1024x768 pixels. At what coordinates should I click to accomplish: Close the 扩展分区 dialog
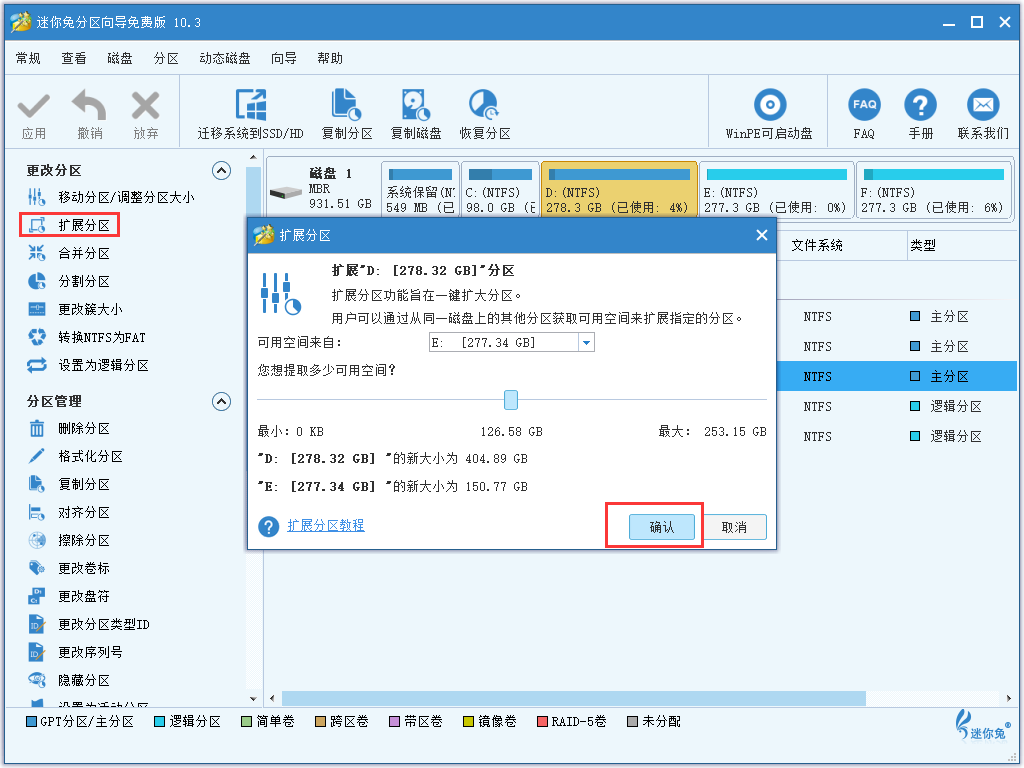click(x=761, y=235)
